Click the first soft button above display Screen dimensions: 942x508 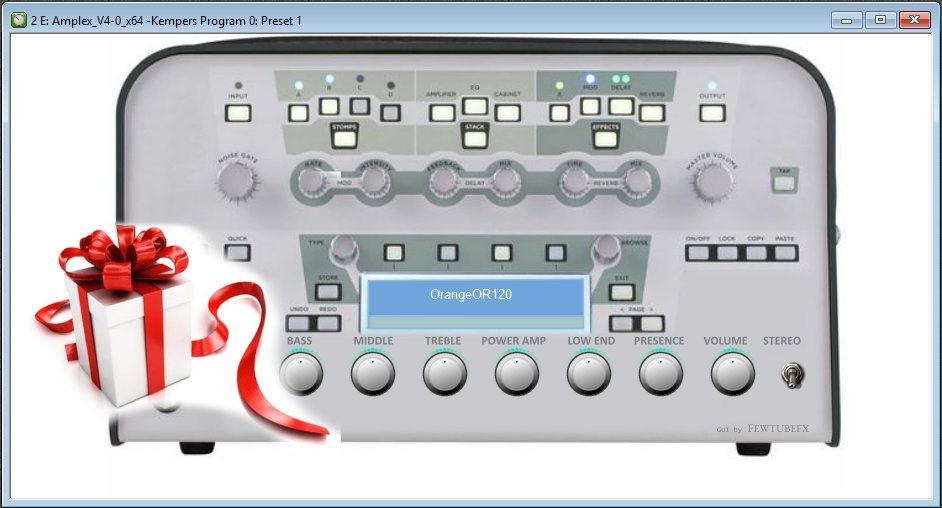tap(394, 252)
